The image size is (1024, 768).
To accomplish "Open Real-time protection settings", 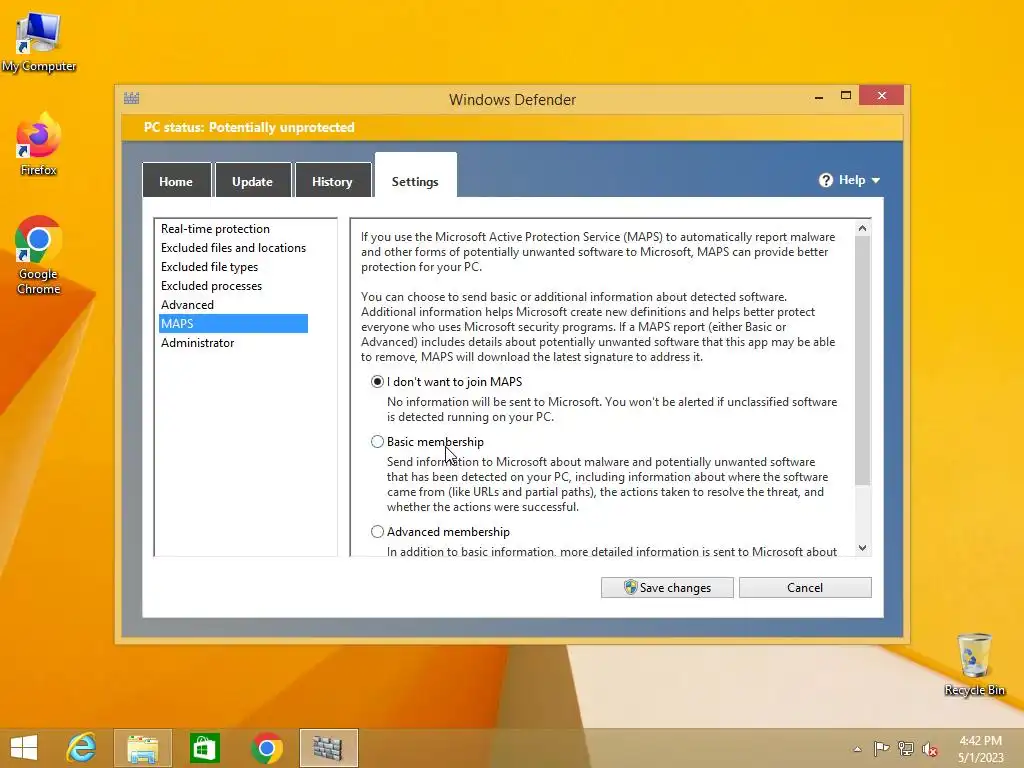I will [216, 229].
